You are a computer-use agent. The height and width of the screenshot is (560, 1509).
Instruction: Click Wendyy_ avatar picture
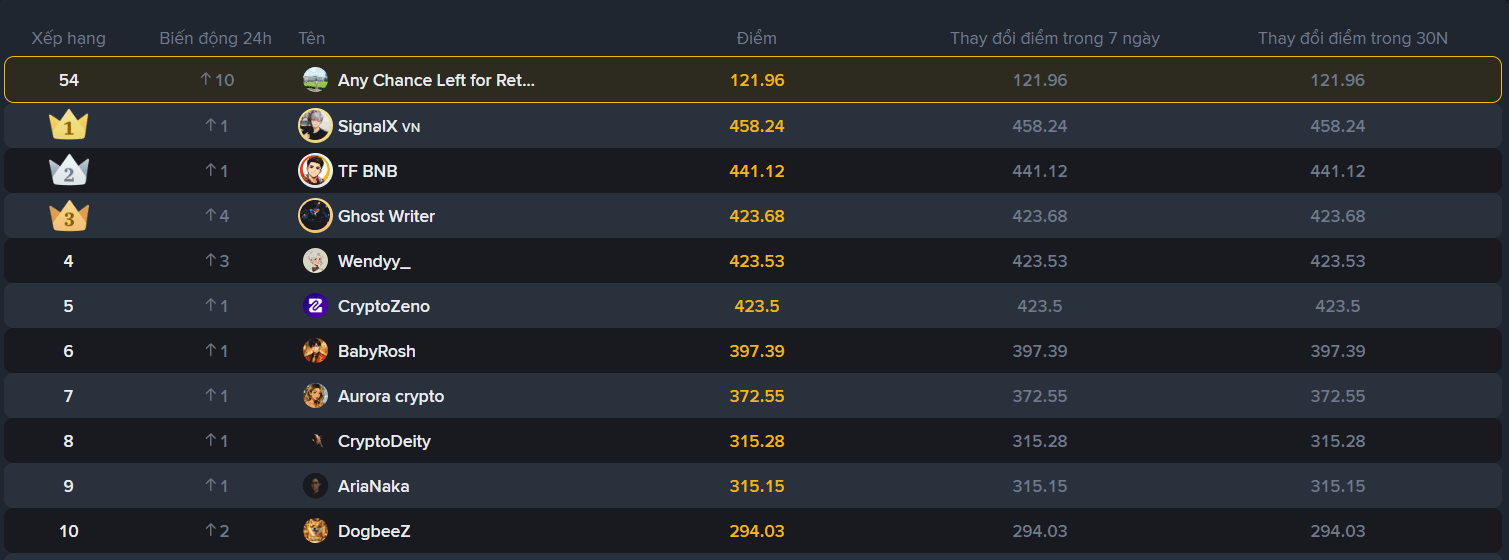(x=315, y=261)
